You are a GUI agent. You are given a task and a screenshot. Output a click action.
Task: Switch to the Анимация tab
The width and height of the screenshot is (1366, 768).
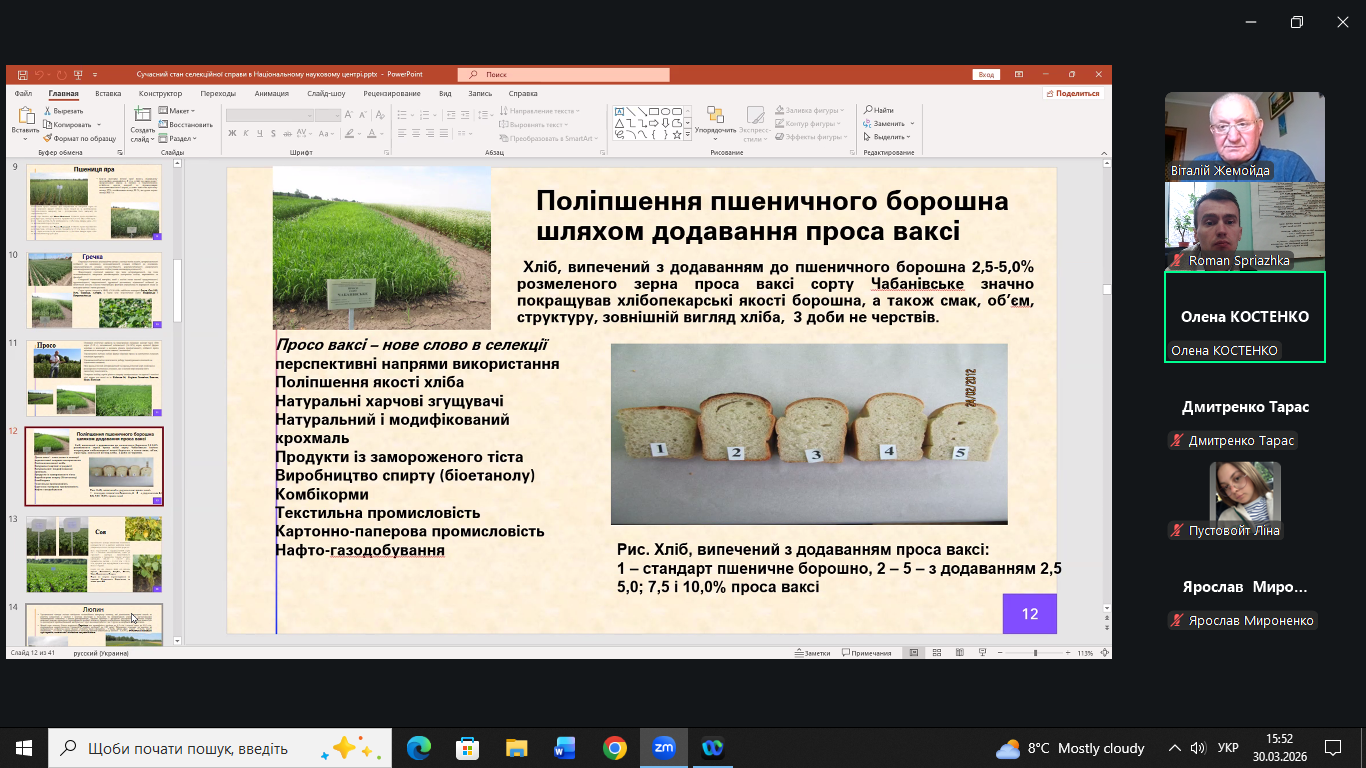[271, 93]
